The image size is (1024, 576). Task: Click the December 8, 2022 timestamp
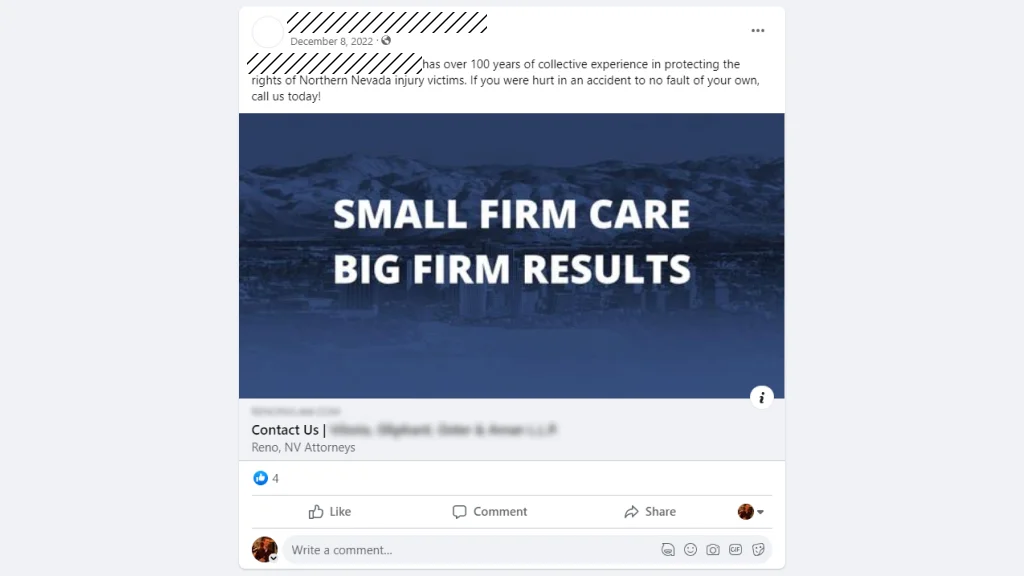(x=331, y=41)
